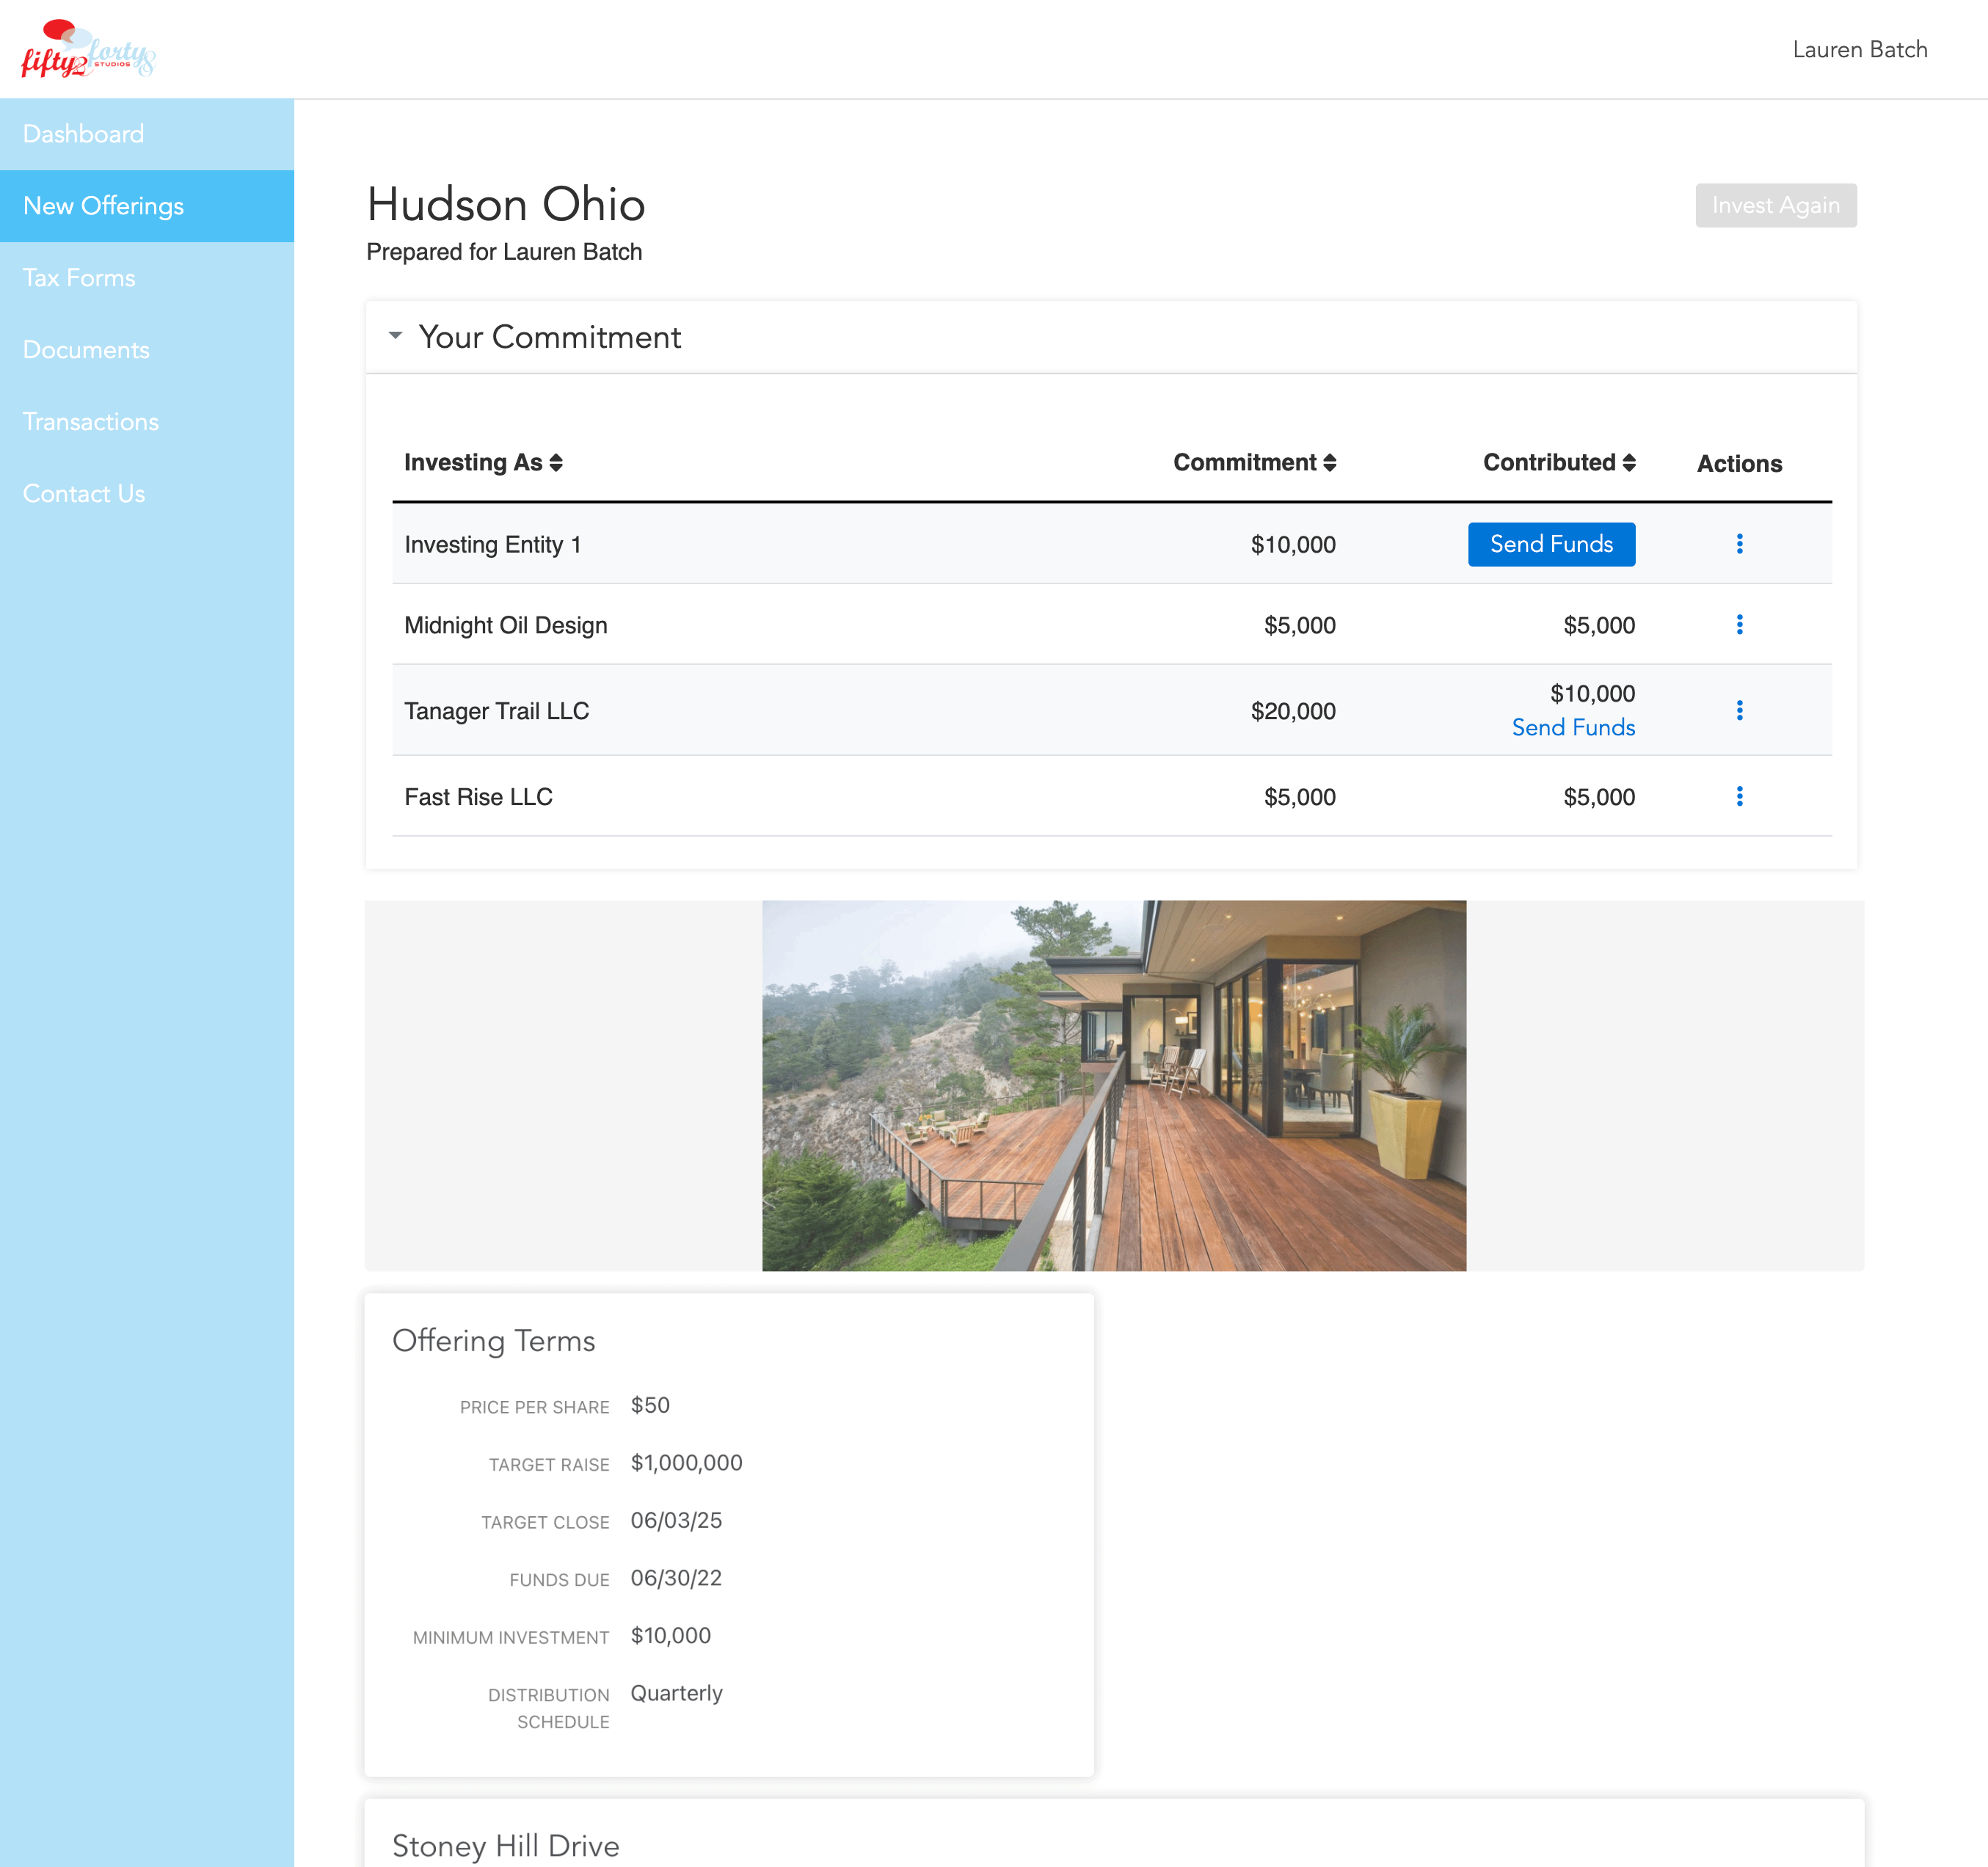Open Lauren Batch user menu
The width and height of the screenshot is (1988, 1867).
(1859, 50)
